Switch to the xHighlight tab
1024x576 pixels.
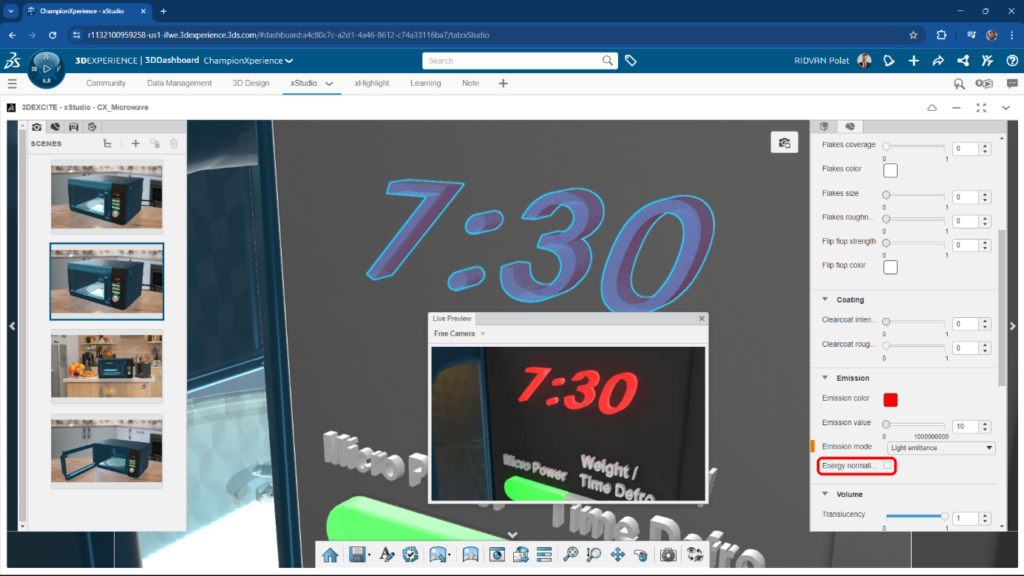[372, 84]
